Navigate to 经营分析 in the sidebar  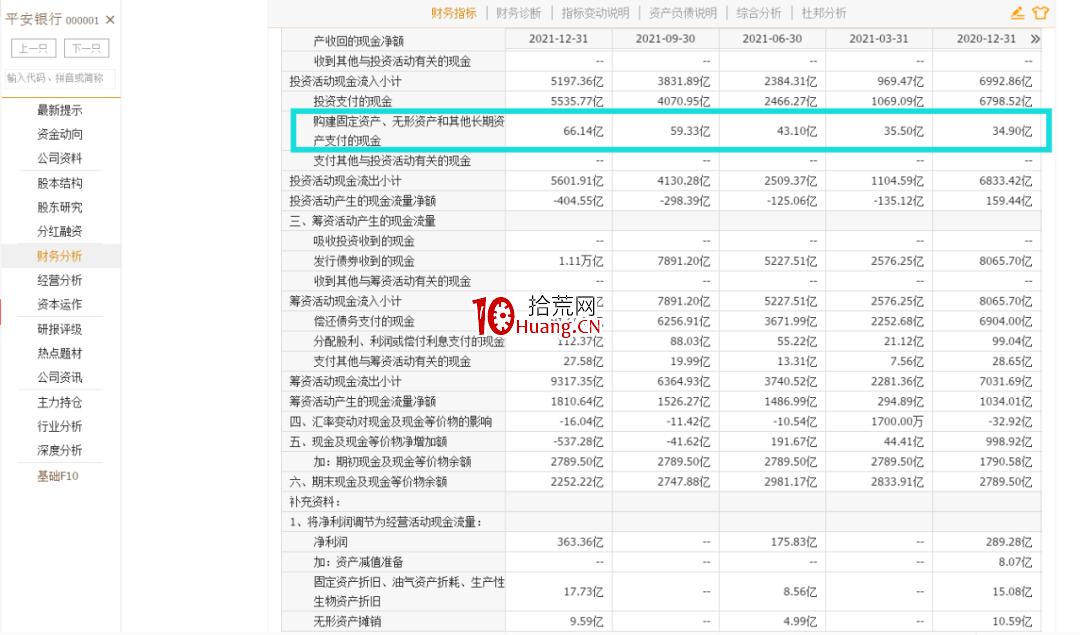click(60, 280)
